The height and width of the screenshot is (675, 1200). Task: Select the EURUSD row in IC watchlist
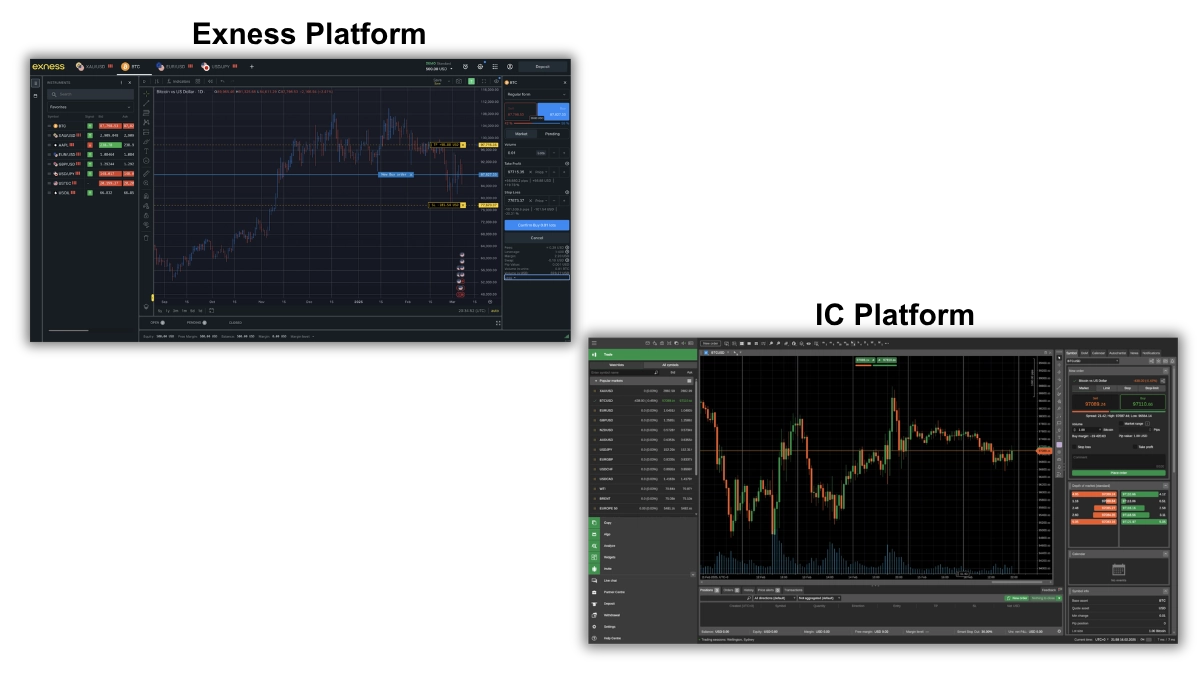643,410
